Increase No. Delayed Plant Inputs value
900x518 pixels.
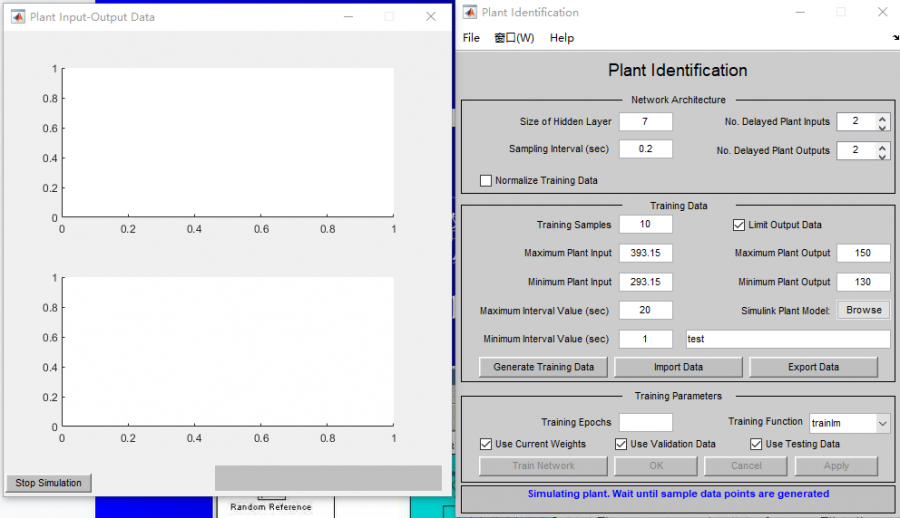(882, 118)
